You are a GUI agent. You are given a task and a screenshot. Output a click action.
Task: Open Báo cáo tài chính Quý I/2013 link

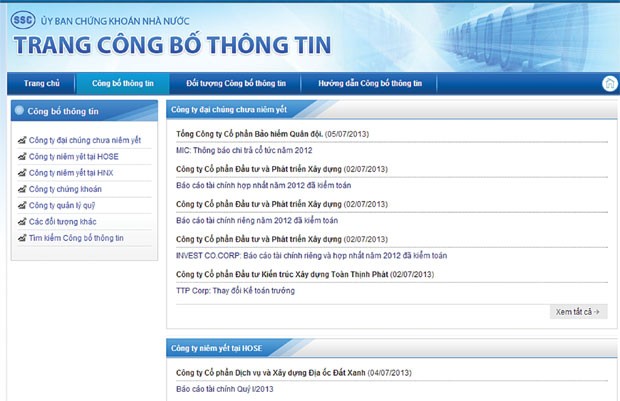point(225,389)
